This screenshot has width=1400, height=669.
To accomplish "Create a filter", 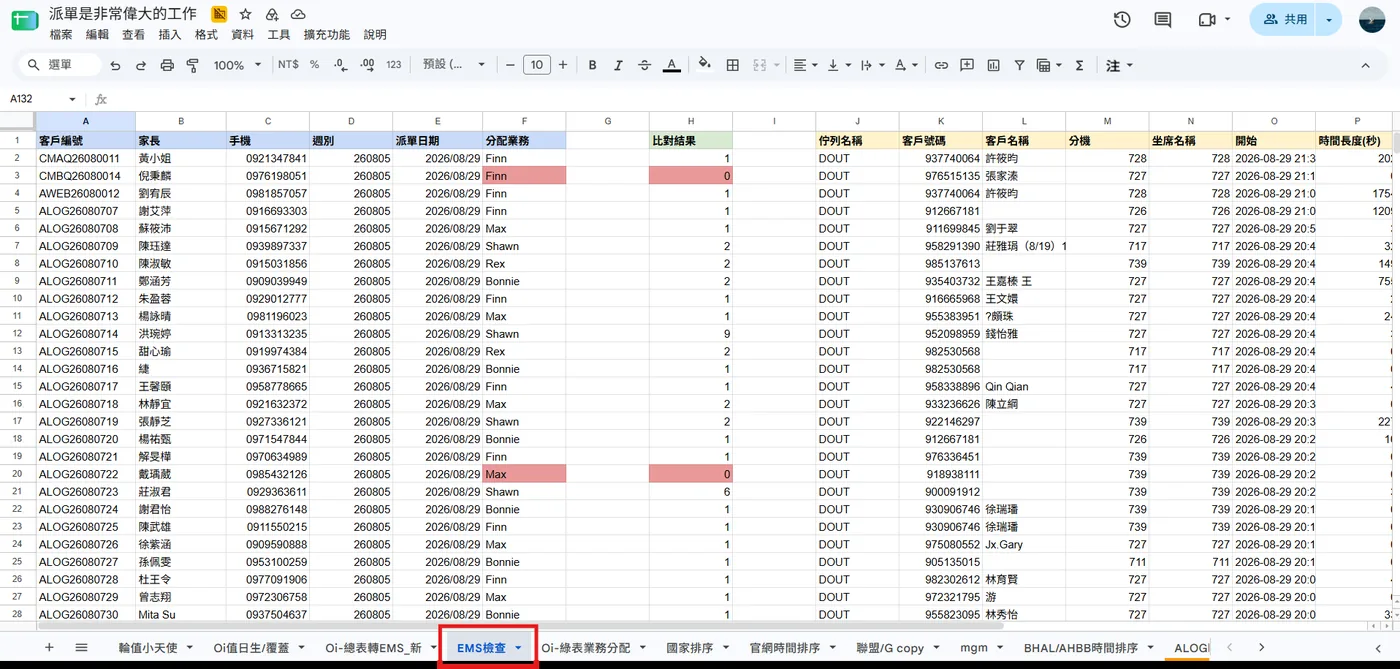I will tap(1019, 65).
